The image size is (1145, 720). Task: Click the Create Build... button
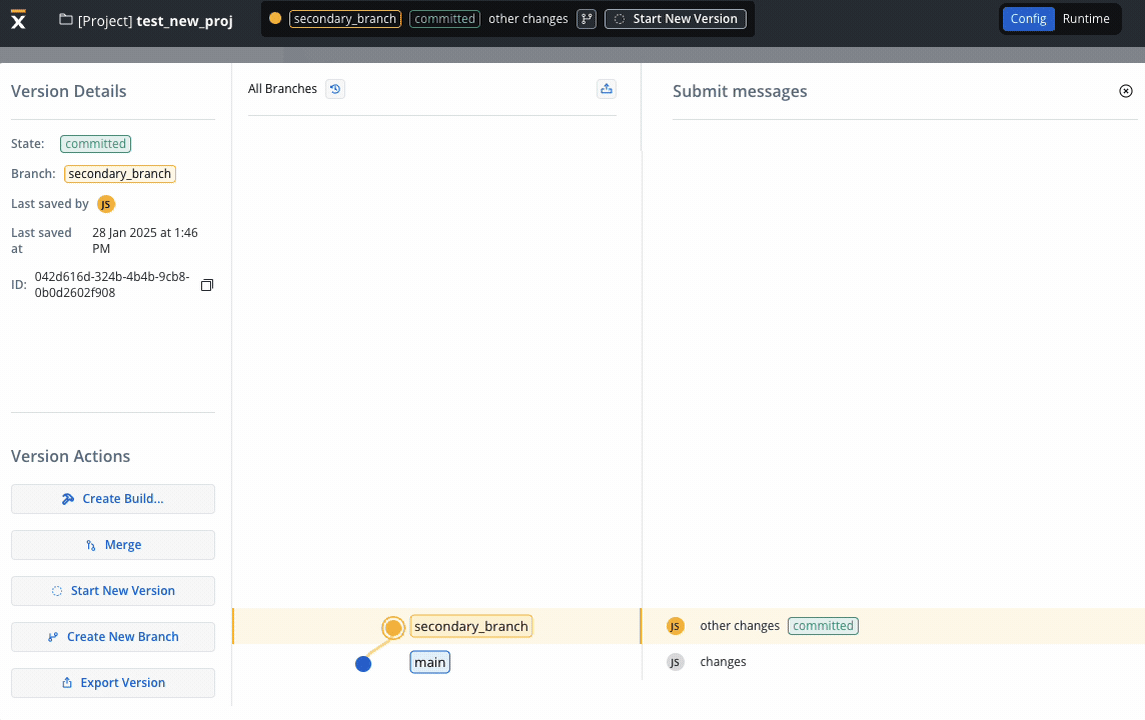click(x=113, y=499)
